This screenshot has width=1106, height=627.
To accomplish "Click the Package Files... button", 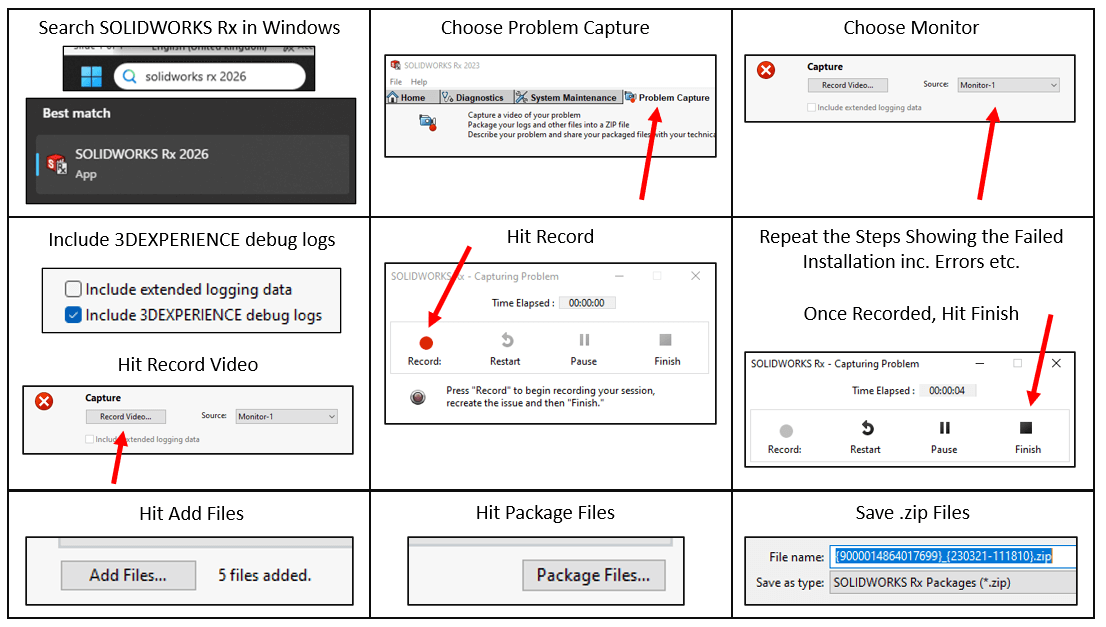I will pyautogui.click(x=593, y=575).
